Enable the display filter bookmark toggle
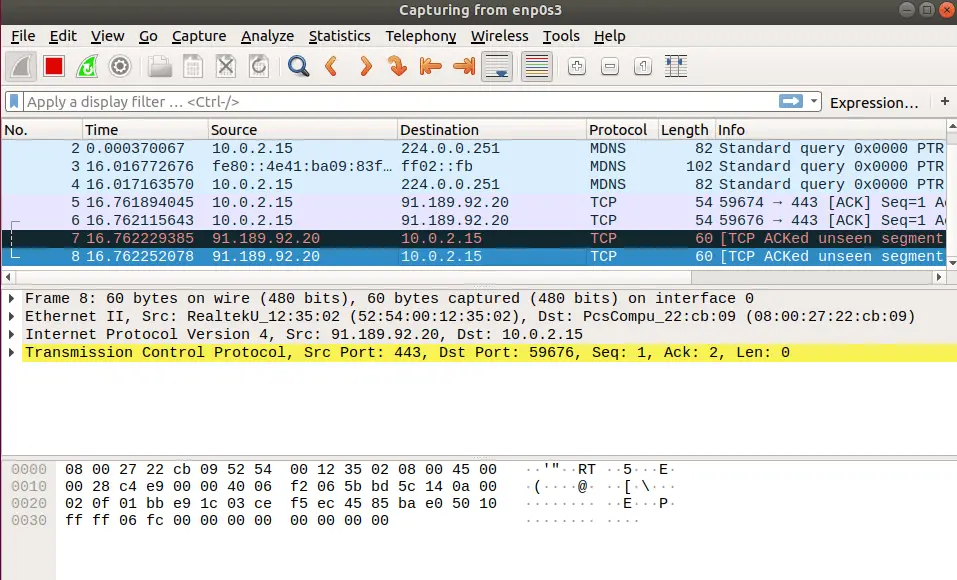The height and width of the screenshot is (580, 957). (x=12, y=101)
